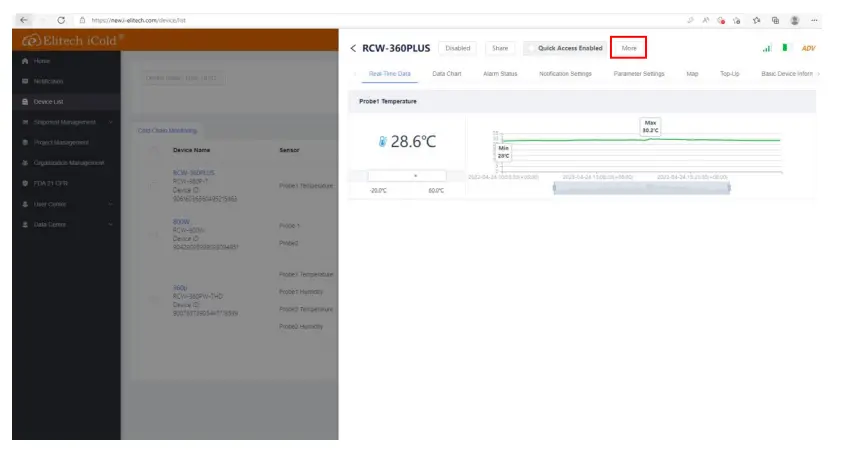
Task: Click the green battery level icon
Action: coord(785,47)
